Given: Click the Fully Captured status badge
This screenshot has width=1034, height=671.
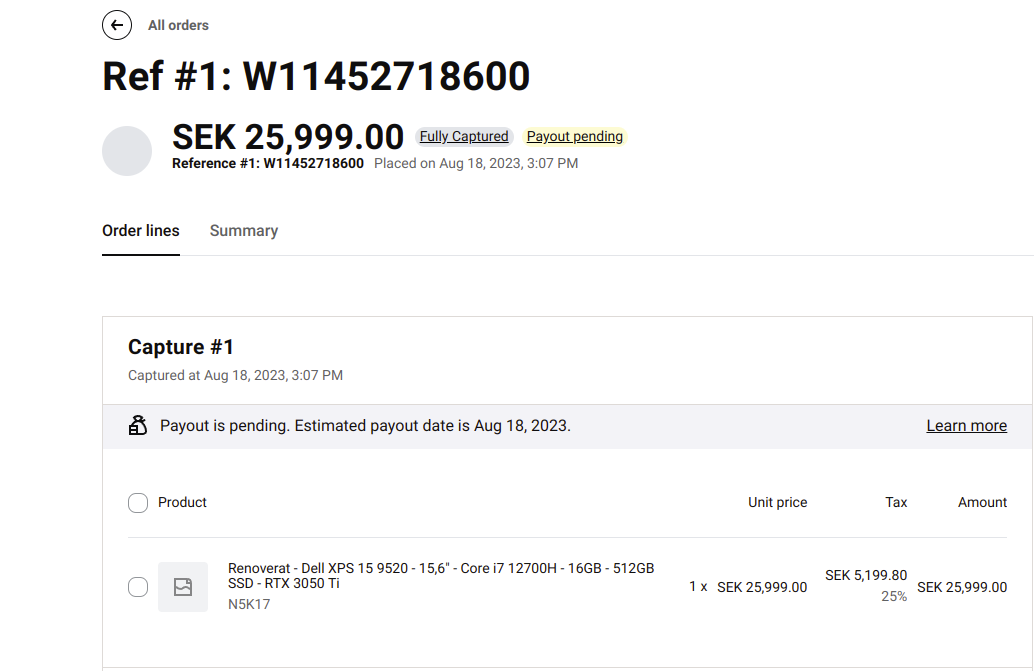Looking at the screenshot, I should coord(463,136).
